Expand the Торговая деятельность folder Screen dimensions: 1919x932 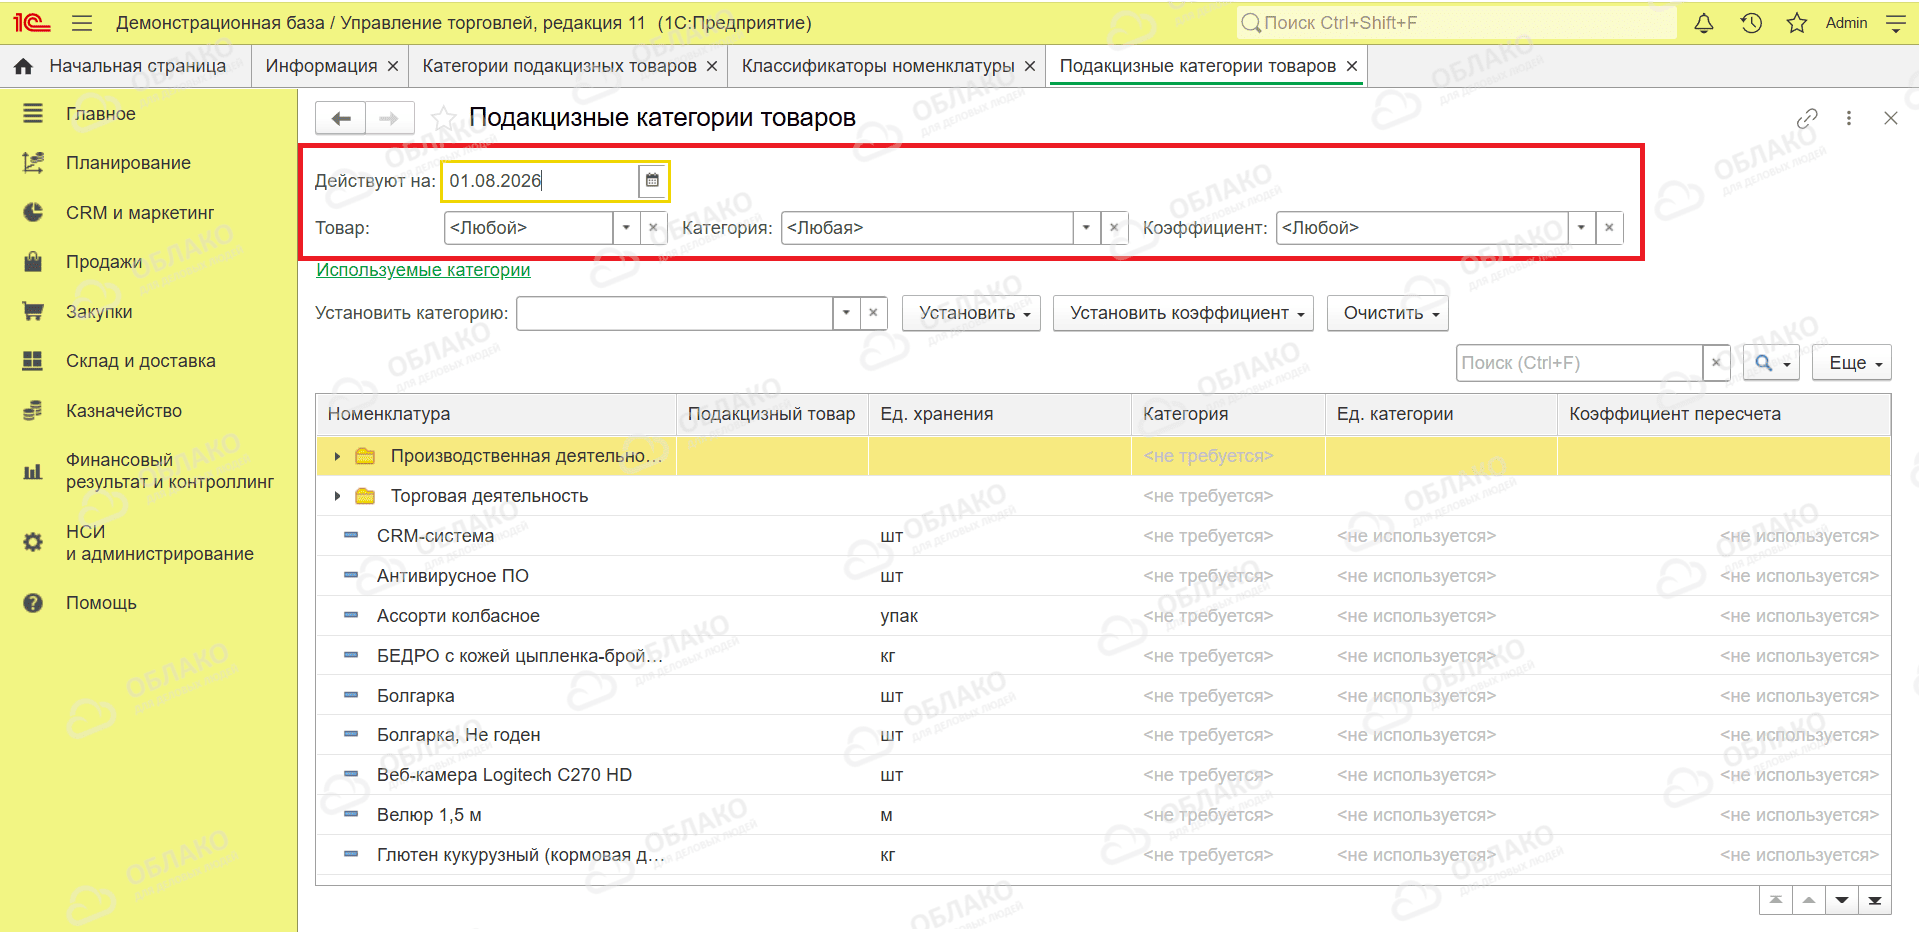tap(337, 496)
